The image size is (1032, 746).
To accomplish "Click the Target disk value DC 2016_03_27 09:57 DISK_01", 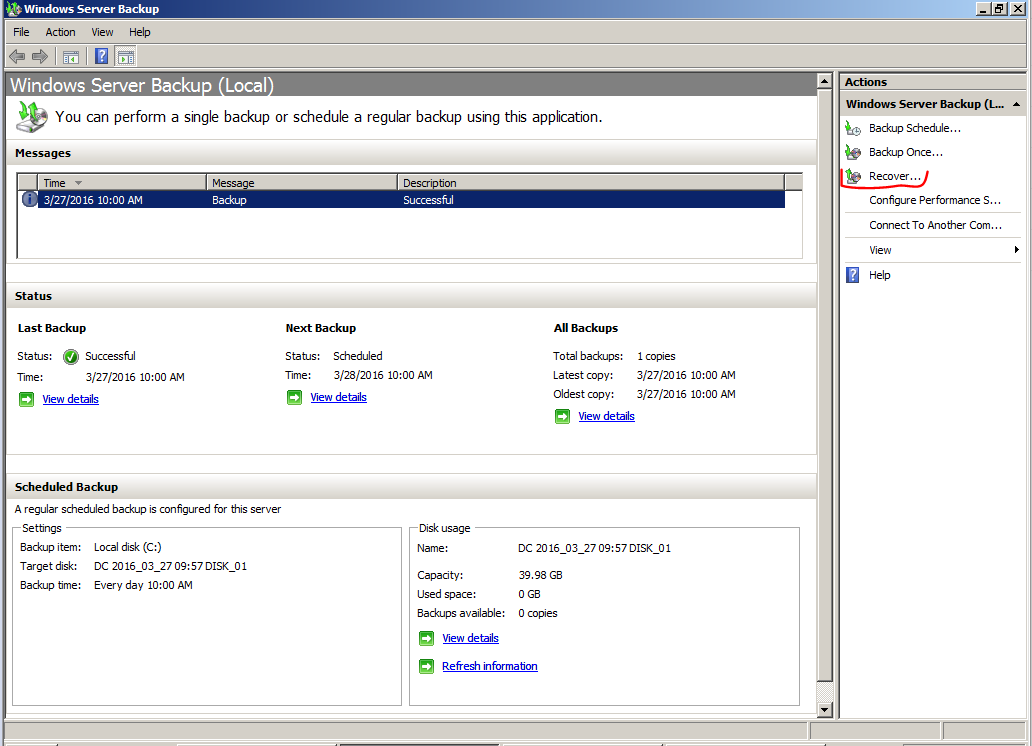I will pyautogui.click(x=170, y=566).
